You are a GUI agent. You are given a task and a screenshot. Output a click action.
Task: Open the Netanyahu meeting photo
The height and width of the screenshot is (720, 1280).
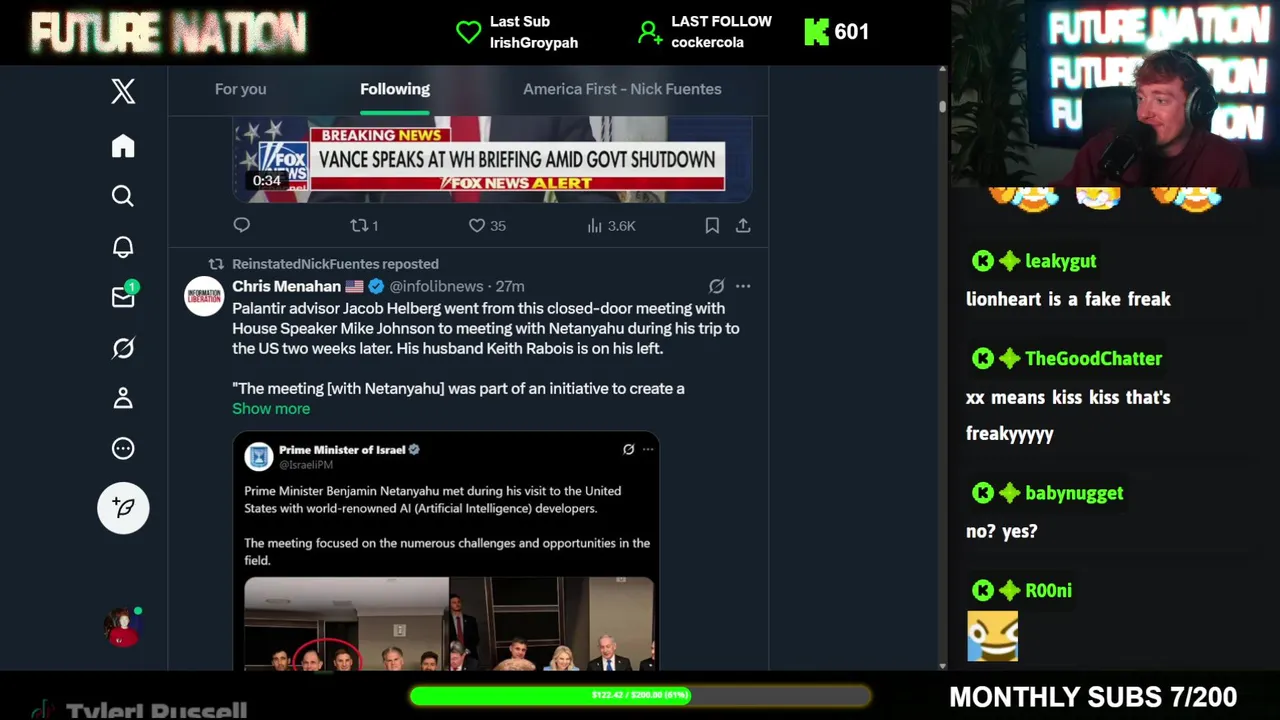(x=450, y=623)
